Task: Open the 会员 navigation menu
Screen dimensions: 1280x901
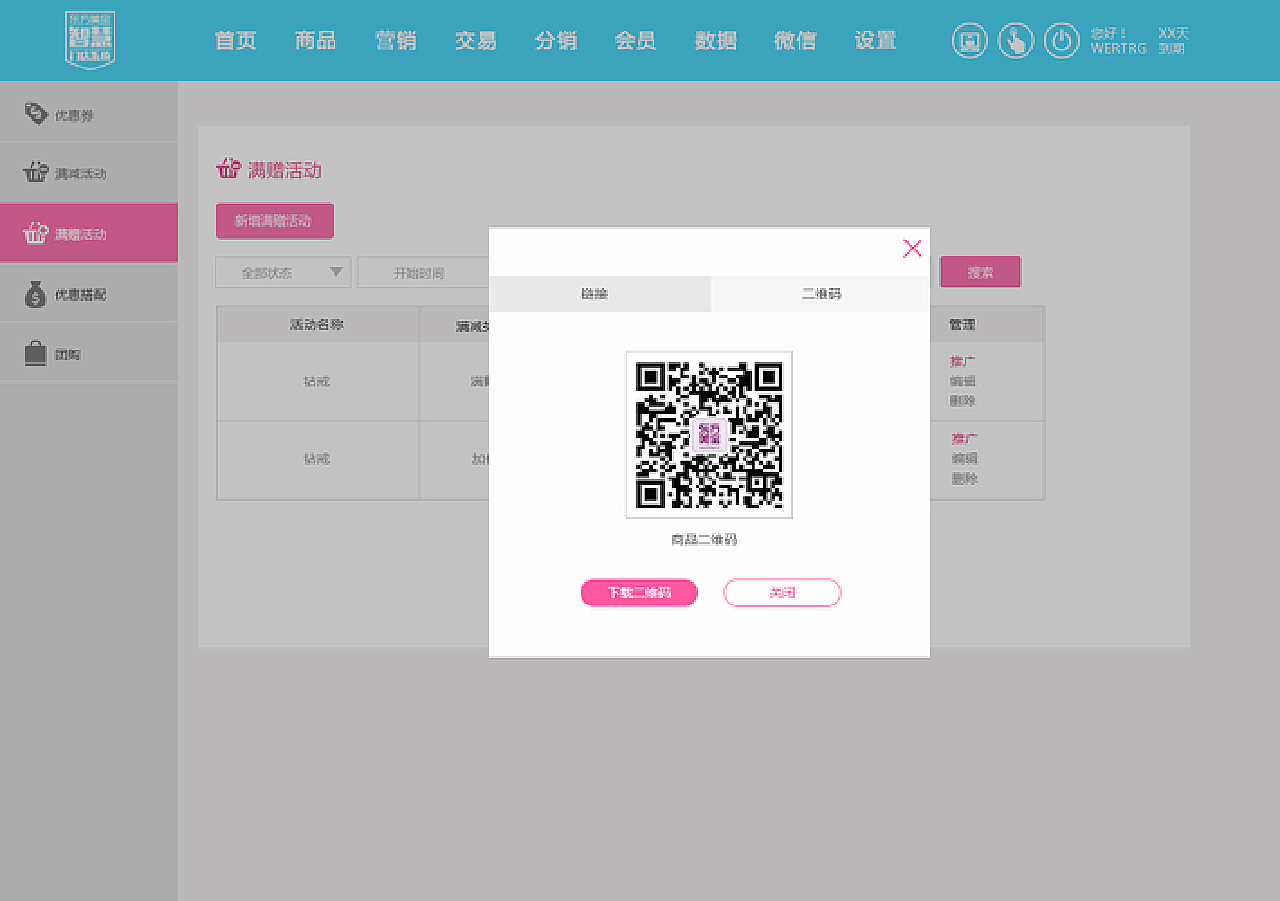Action: (x=636, y=40)
